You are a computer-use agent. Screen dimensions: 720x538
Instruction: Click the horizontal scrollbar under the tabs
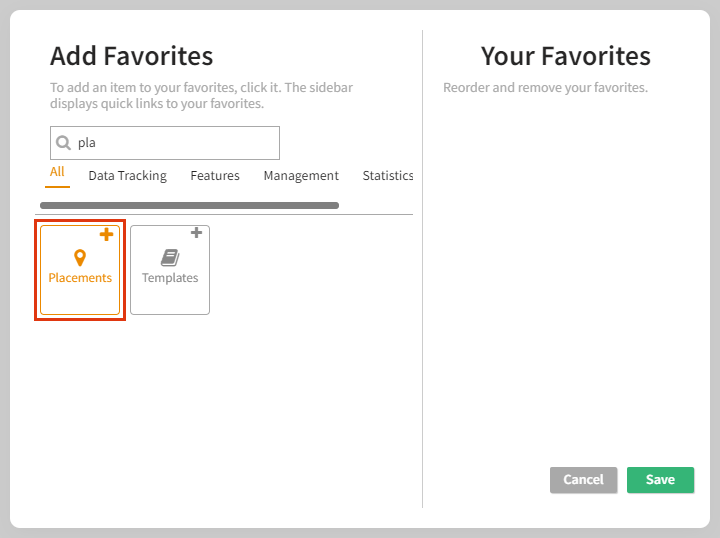pyautogui.click(x=189, y=205)
